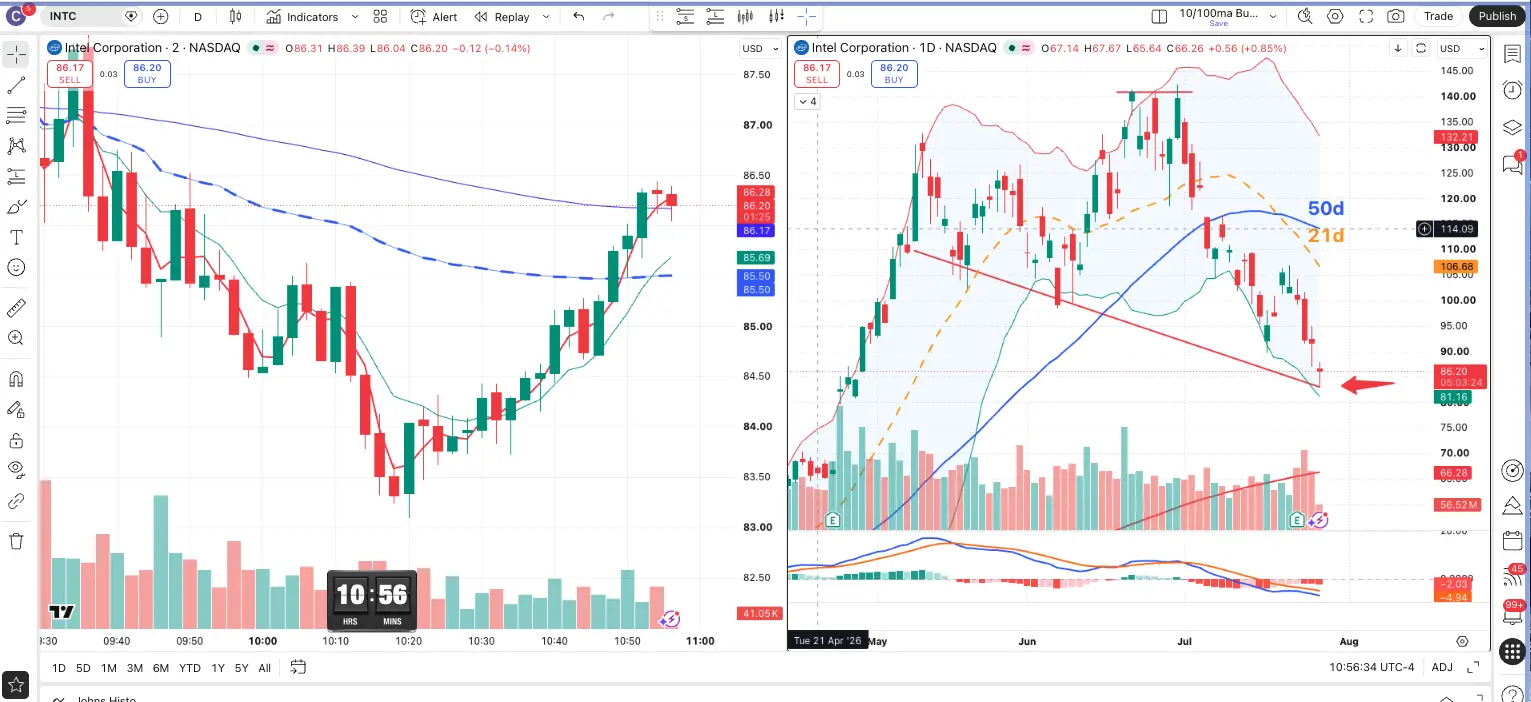Screen dimensions: 1531x702
Task: Click the 86.20 BUY button on right chart
Action: (894, 74)
